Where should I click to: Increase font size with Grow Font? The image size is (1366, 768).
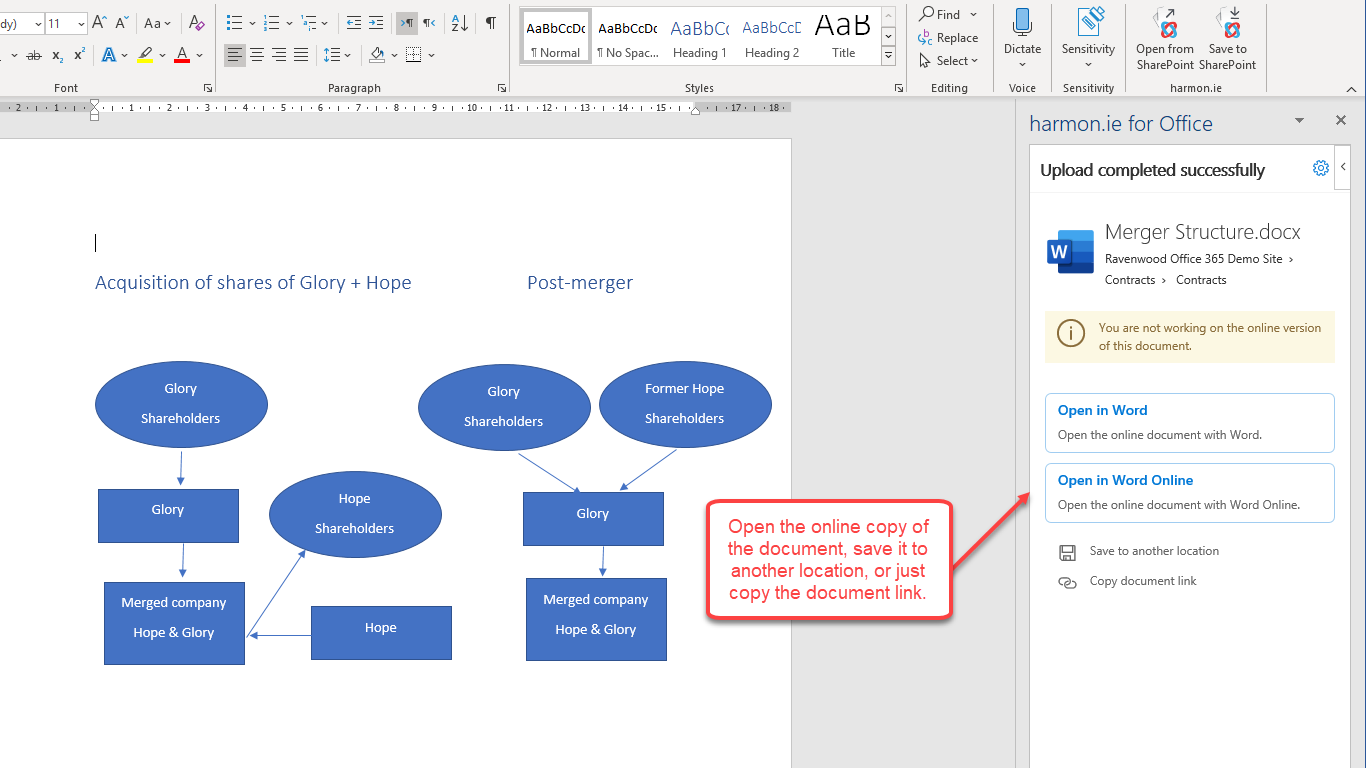pyautogui.click(x=99, y=22)
